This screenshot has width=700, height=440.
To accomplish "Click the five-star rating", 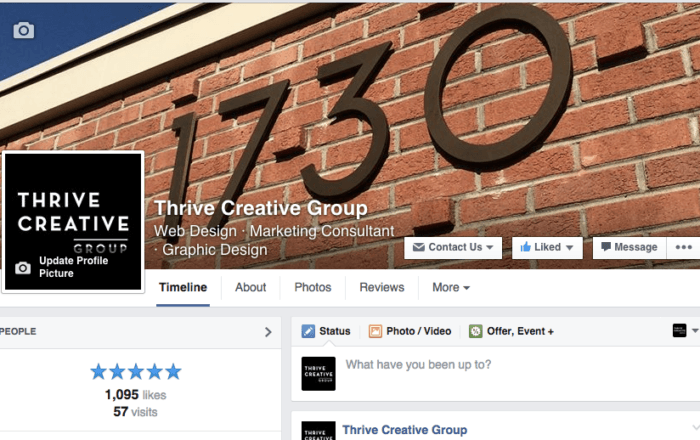I will point(136,371).
